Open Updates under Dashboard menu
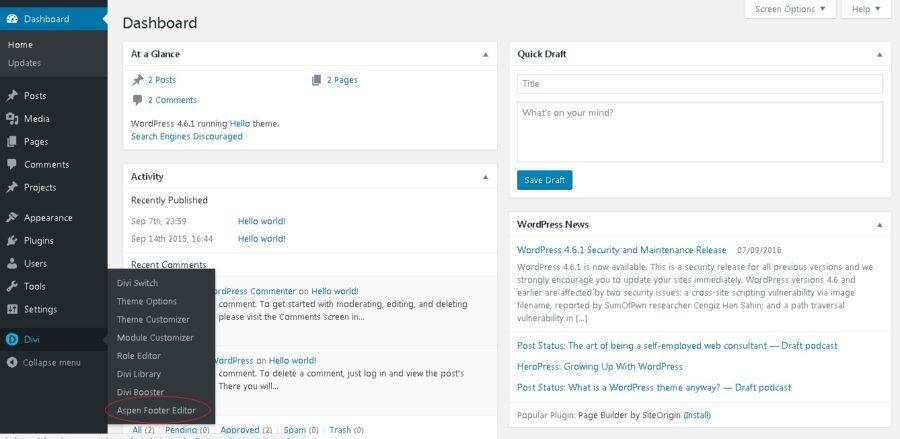The image size is (900, 439). [24, 63]
